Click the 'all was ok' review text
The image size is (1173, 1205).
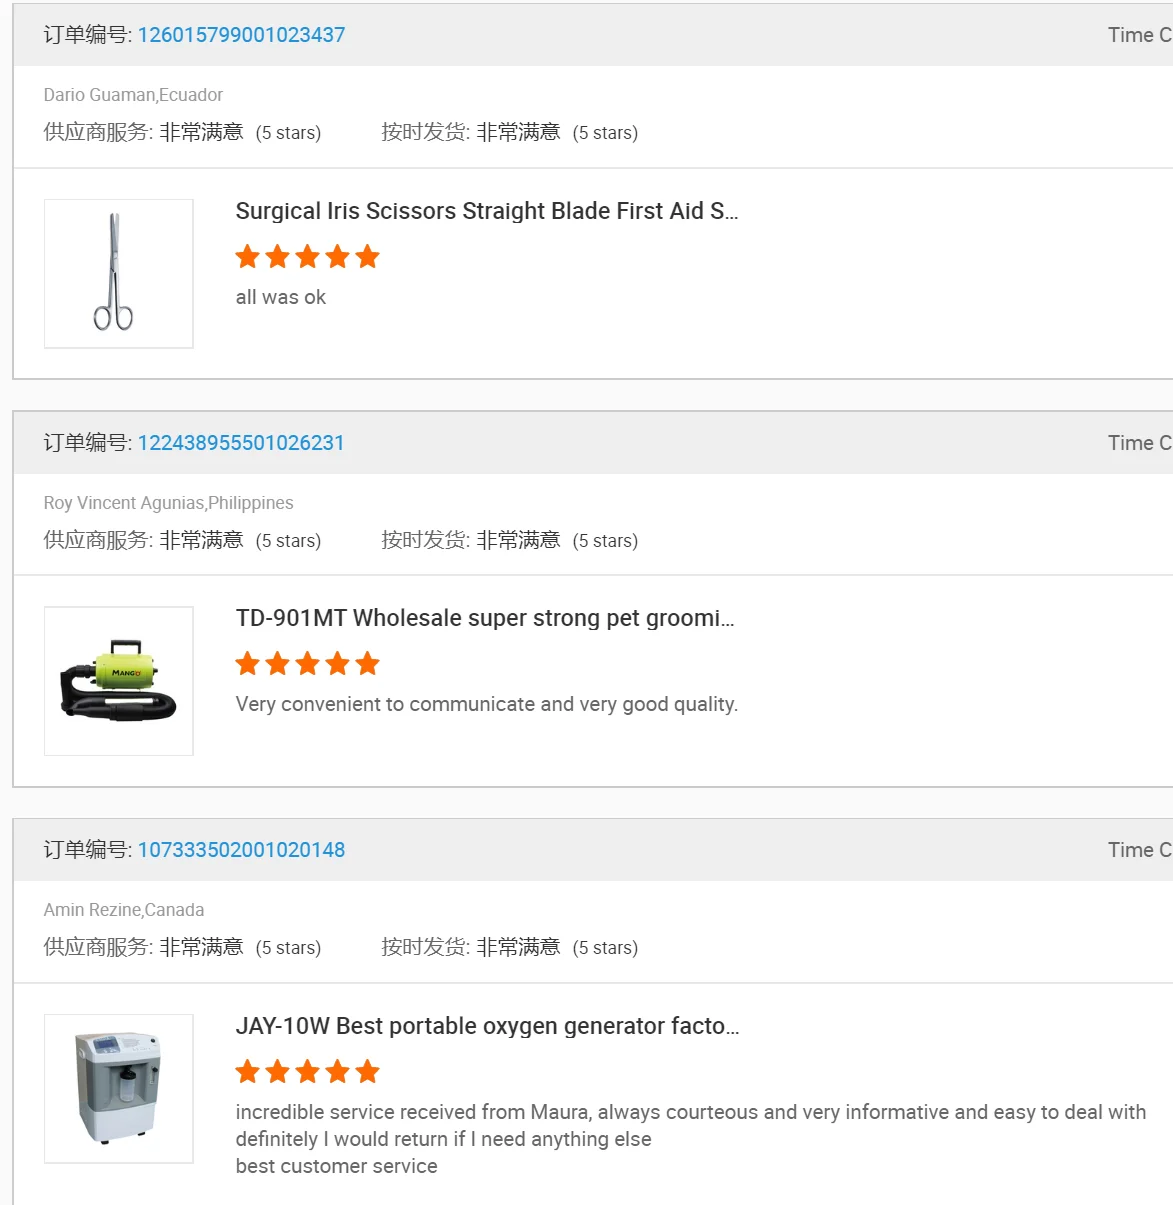point(281,297)
